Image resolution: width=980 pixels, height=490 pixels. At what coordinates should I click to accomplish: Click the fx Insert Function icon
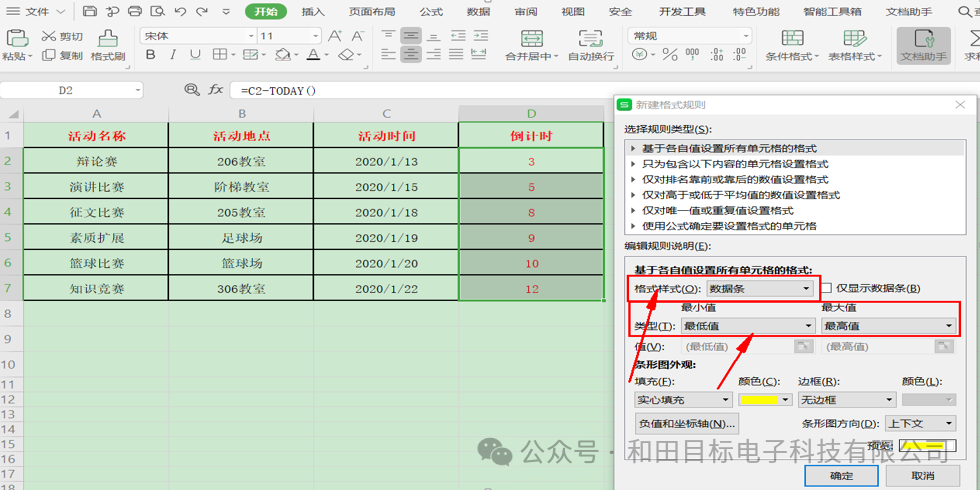216,90
